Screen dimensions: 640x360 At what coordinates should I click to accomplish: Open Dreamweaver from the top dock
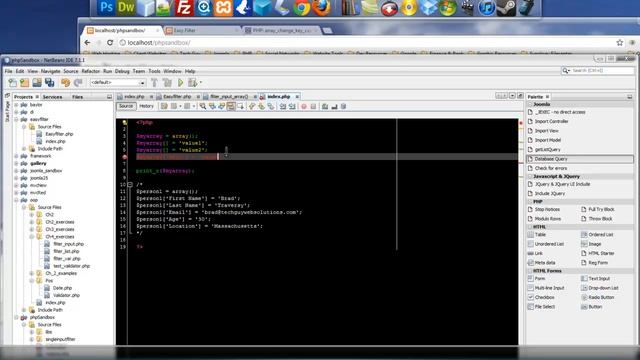pyautogui.click(x=126, y=8)
